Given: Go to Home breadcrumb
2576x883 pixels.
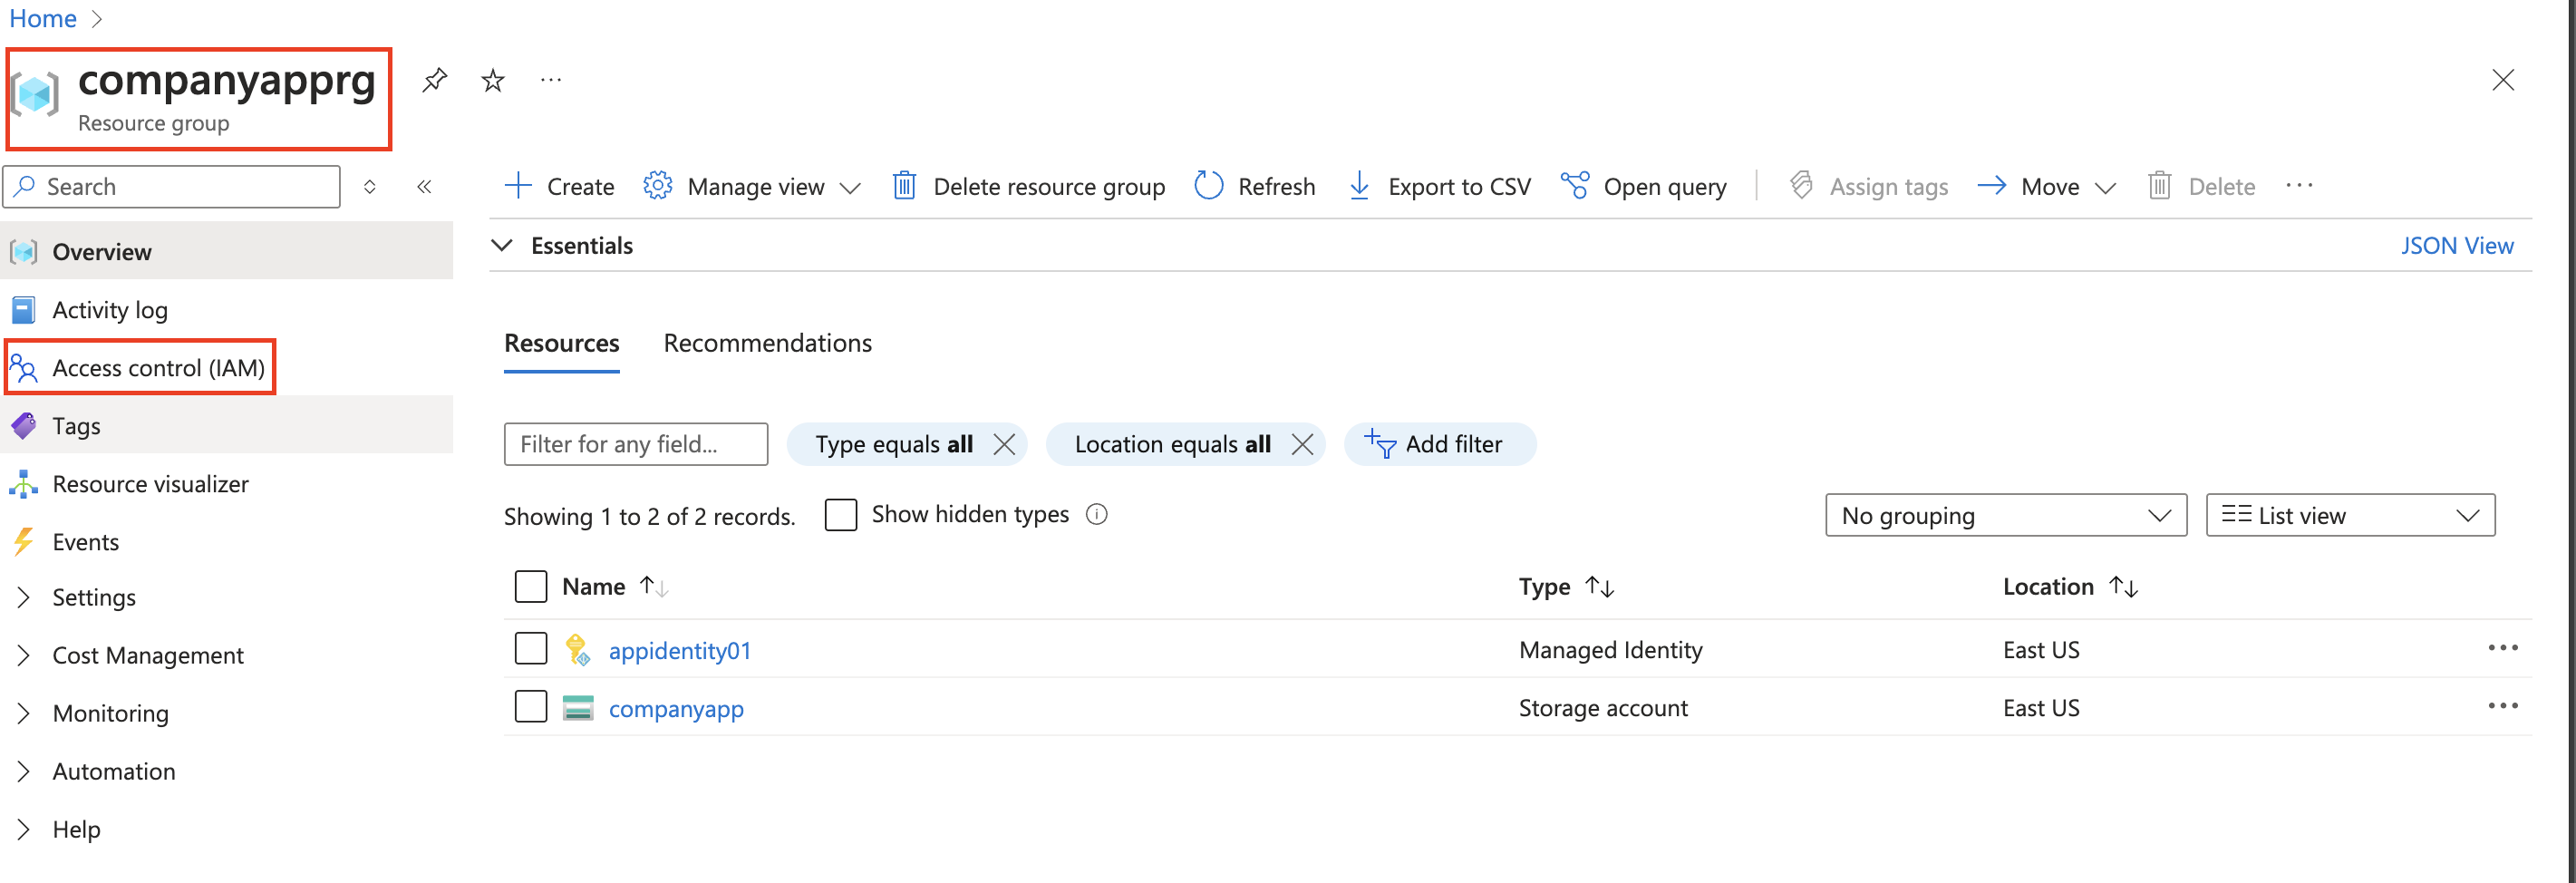Looking at the screenshot, I should coord(42,18).
